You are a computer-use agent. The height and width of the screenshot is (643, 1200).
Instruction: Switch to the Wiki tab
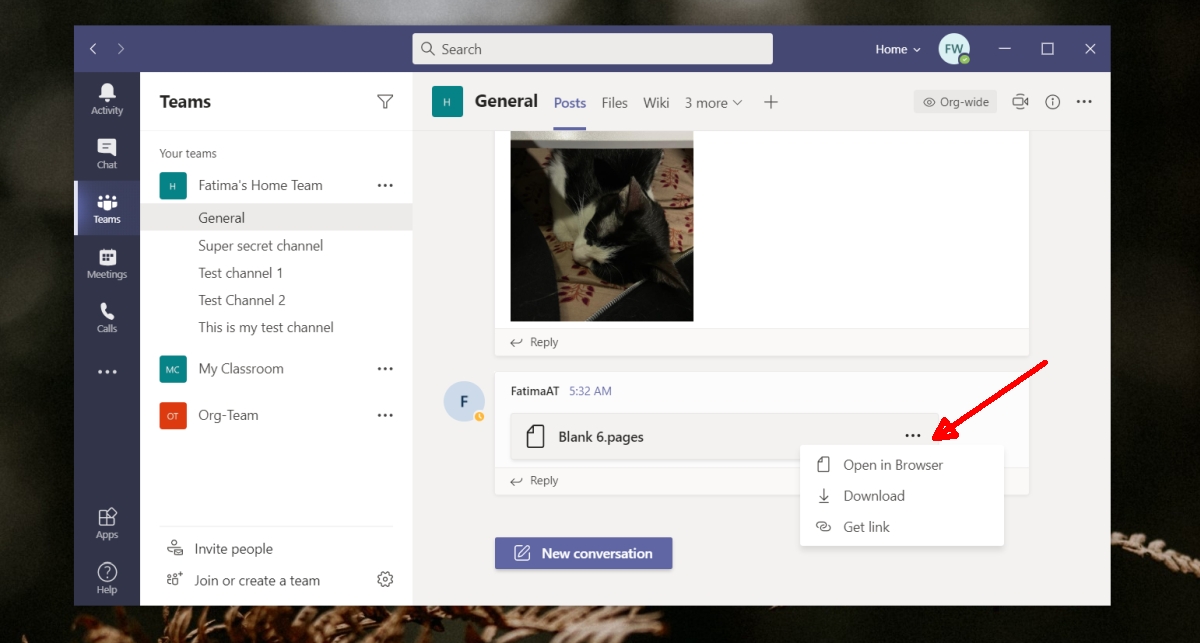click(x=656, y=102)
